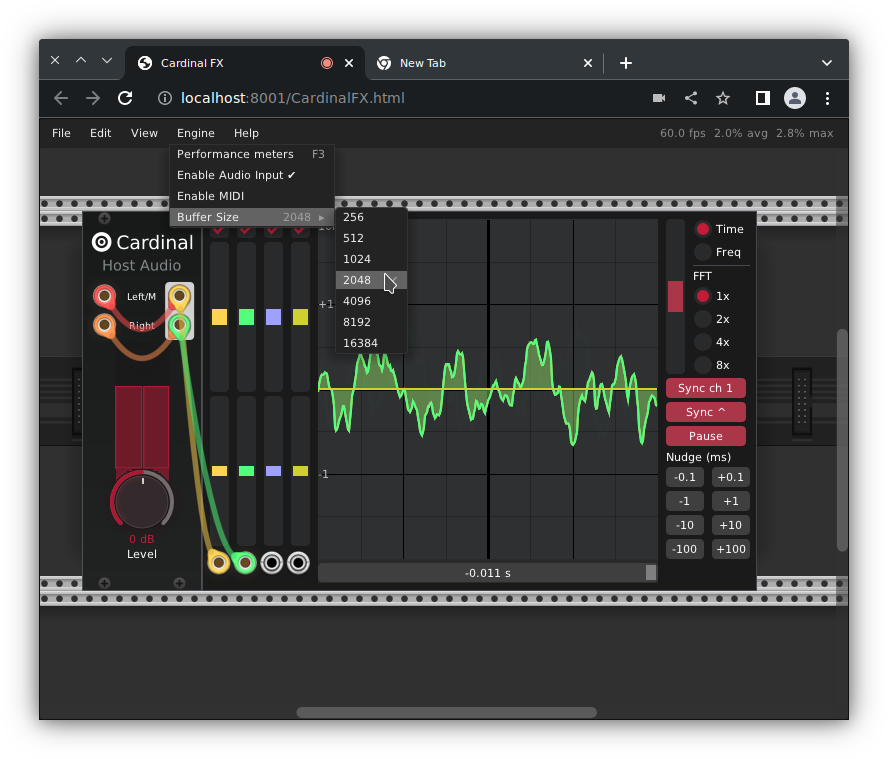This screenshot has width=888, height=759.
Task: Open the browser three-dot menu
Action: point(827,98)
